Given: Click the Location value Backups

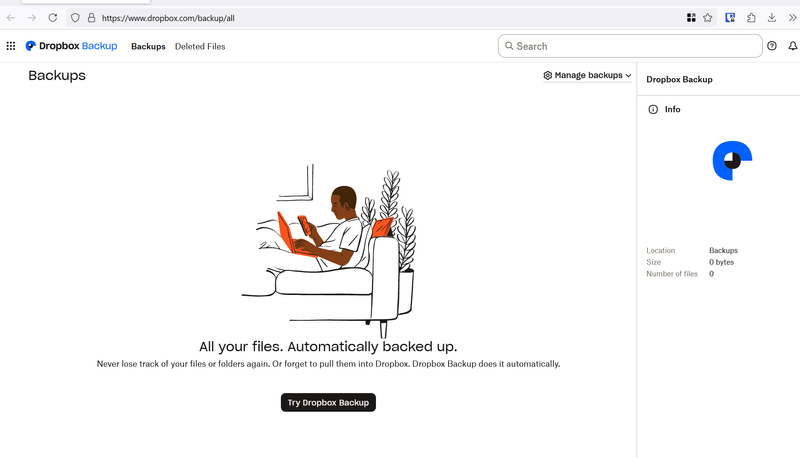Looking at the screenshot, I should [x=723, y=250].
